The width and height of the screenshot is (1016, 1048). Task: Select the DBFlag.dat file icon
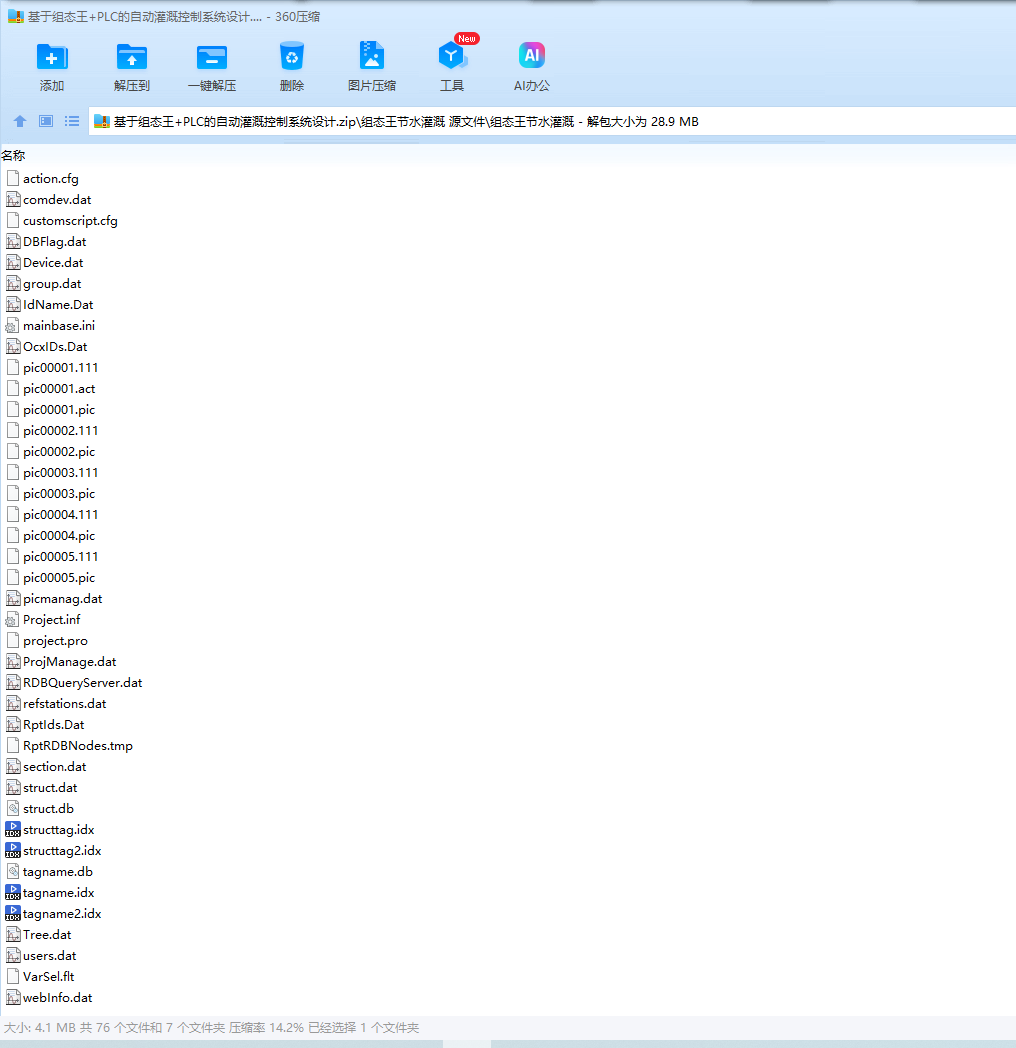point(13,241)
